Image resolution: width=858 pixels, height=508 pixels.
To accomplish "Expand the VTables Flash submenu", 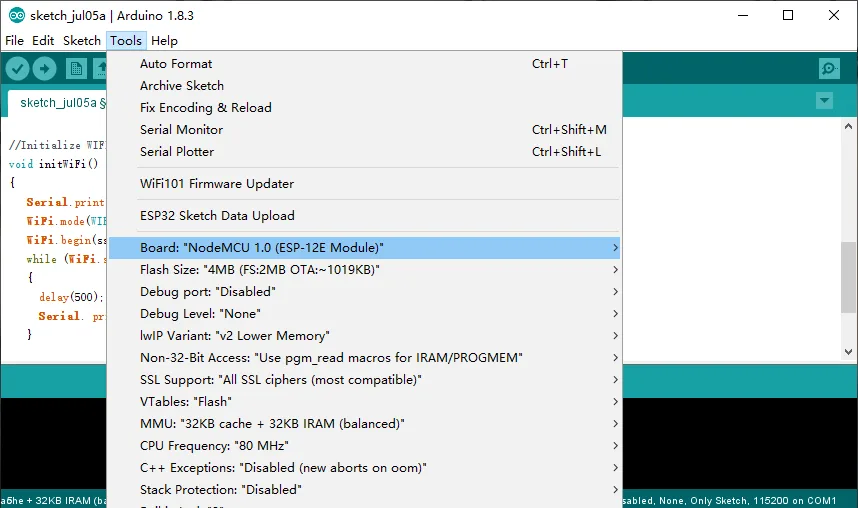I will (364, 401).
